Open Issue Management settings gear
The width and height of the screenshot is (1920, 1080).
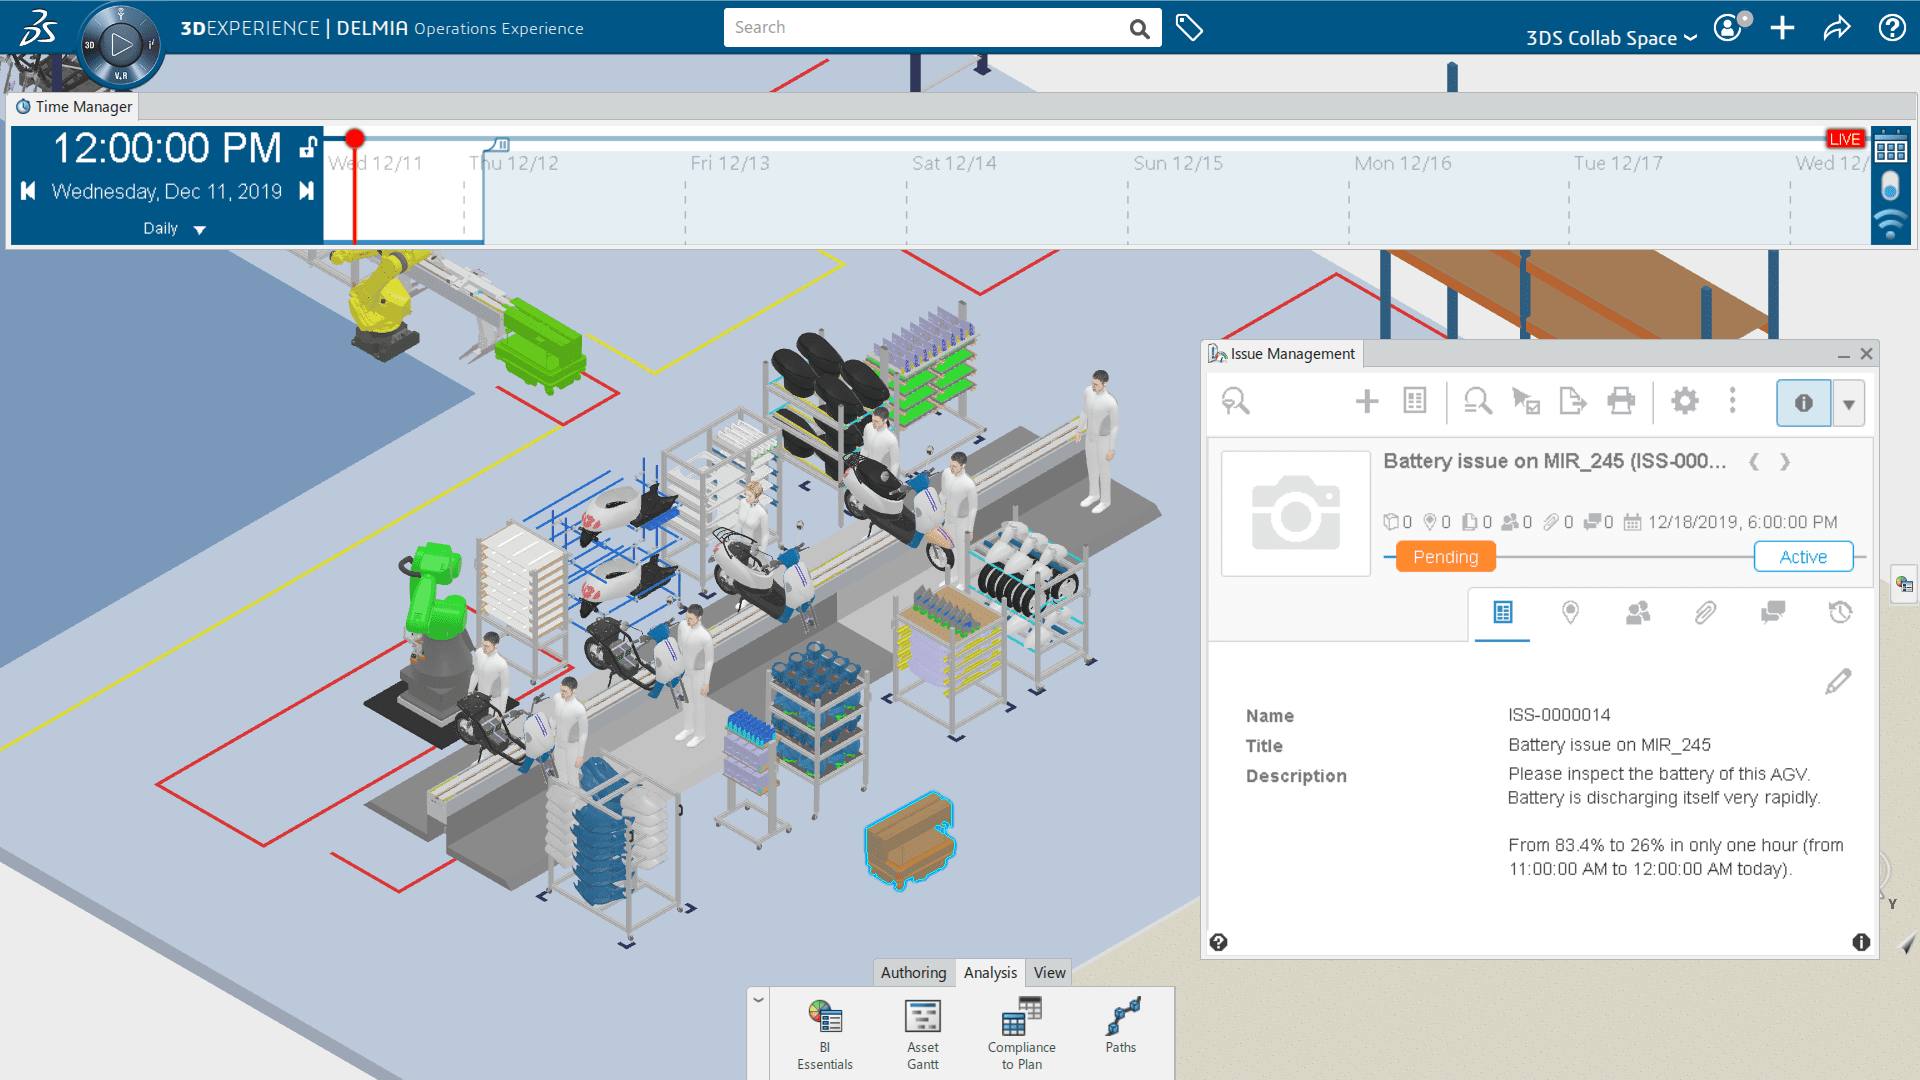click(1685, 402)
